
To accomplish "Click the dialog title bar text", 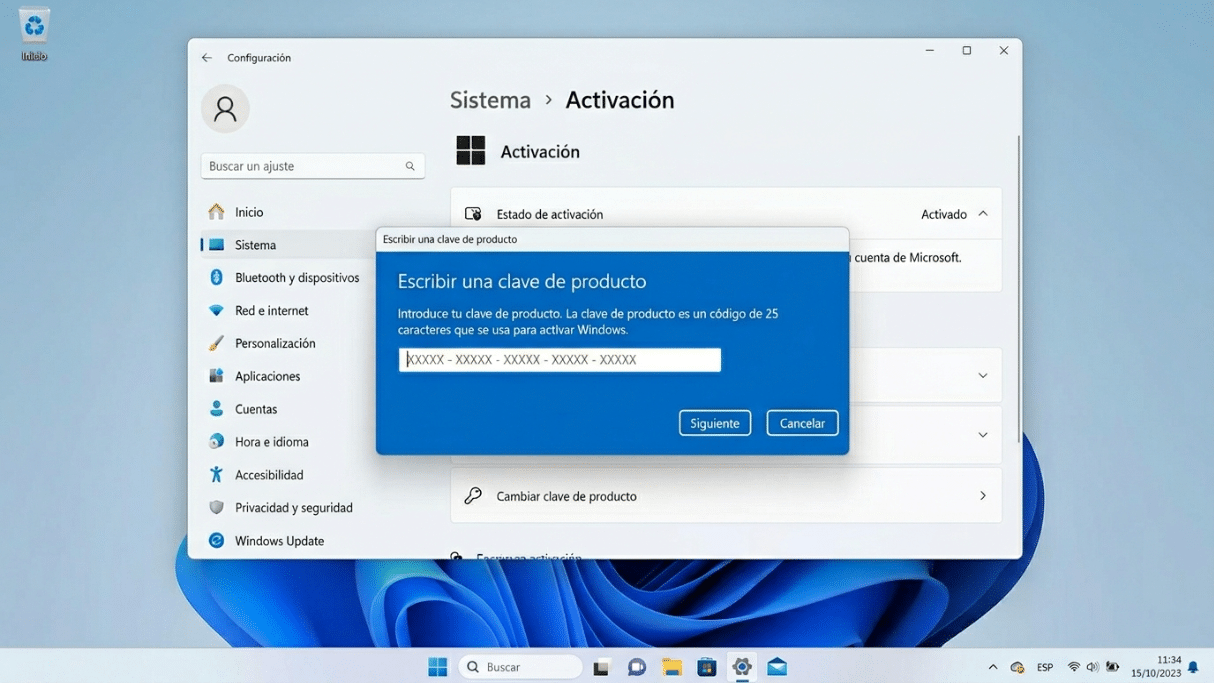I will point(450,239).
